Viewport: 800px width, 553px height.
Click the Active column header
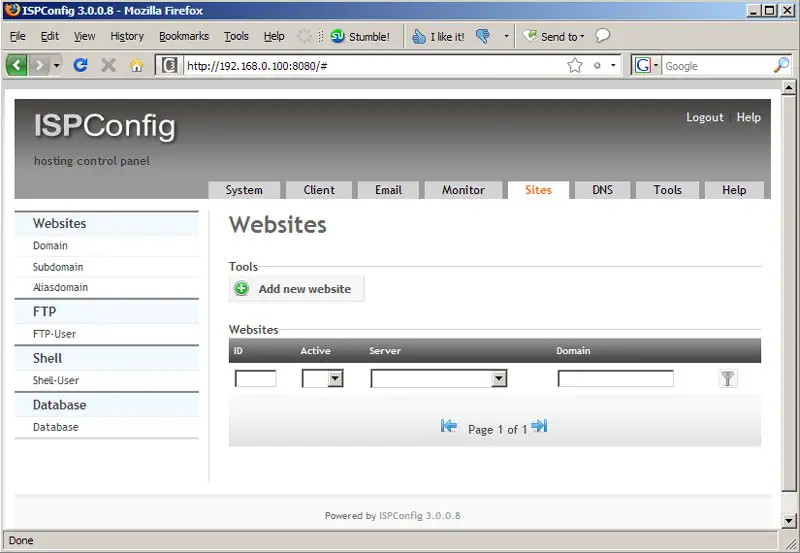point(315,351)
